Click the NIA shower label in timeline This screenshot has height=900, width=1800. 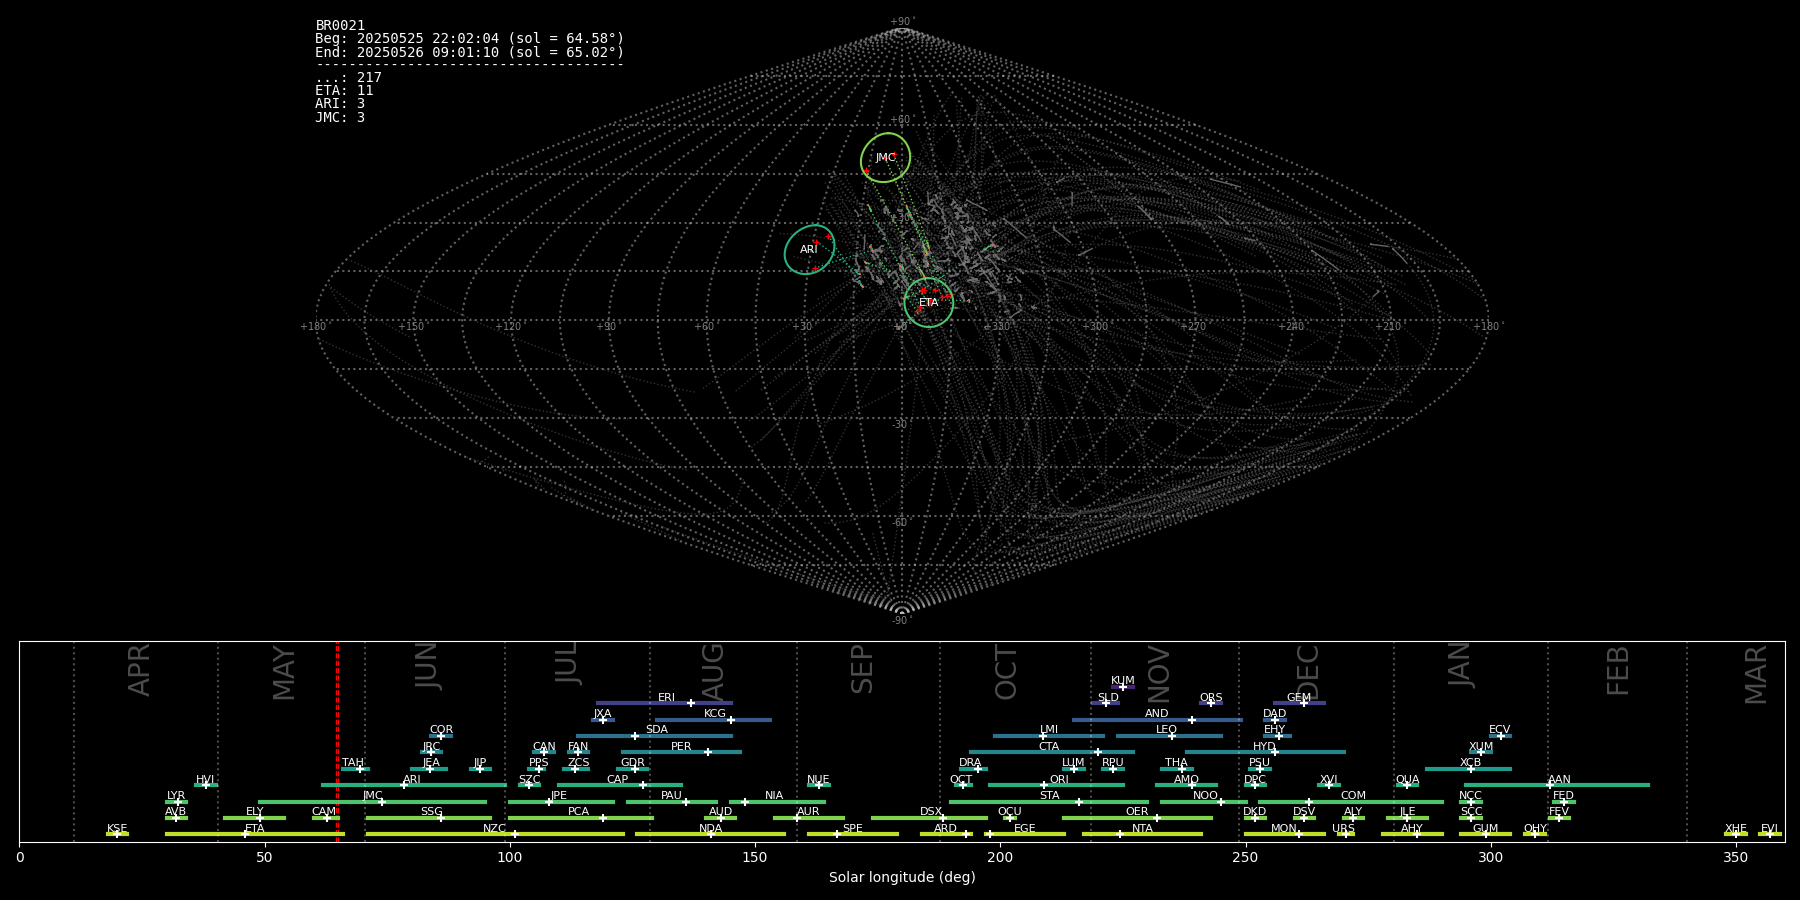[774, 796]
